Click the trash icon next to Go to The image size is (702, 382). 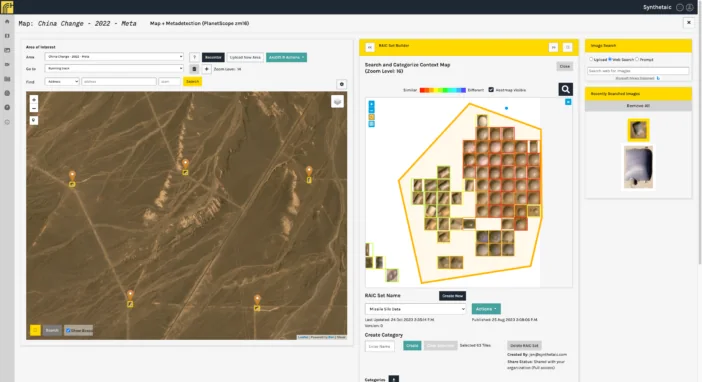click(x=194, y=69)
